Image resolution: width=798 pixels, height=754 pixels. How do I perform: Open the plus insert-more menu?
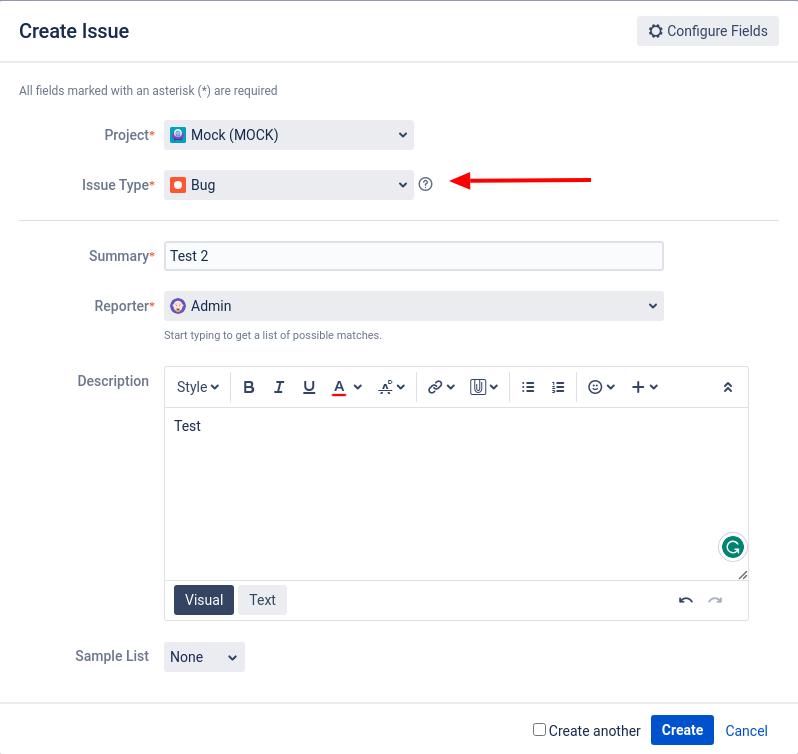[645, 387]
